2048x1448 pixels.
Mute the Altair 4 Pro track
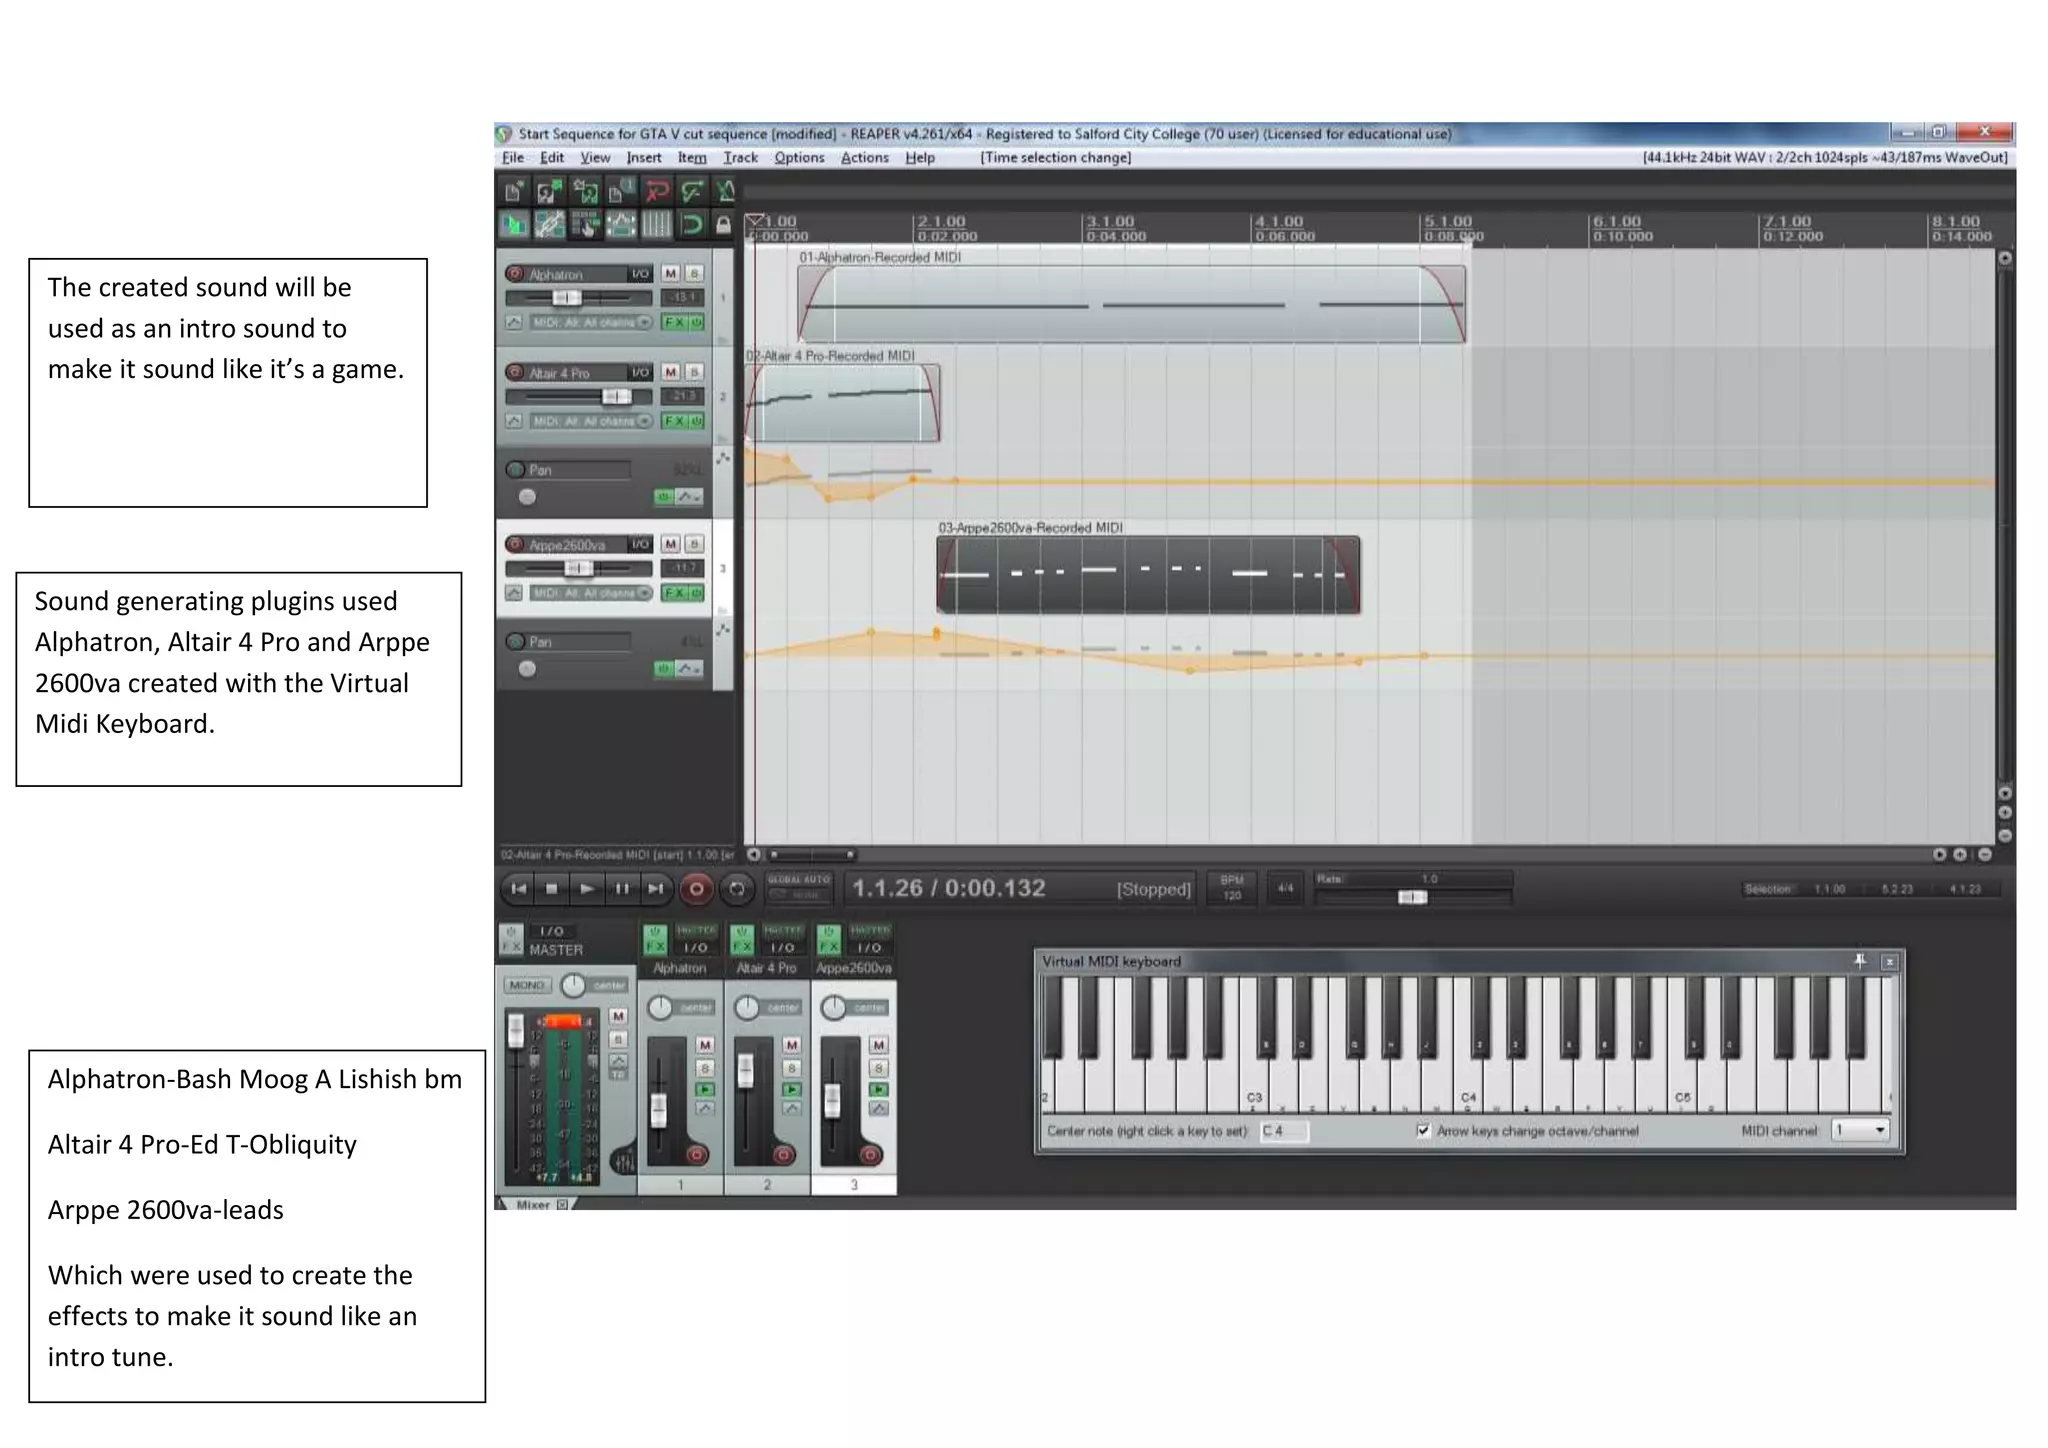point(670,372)
